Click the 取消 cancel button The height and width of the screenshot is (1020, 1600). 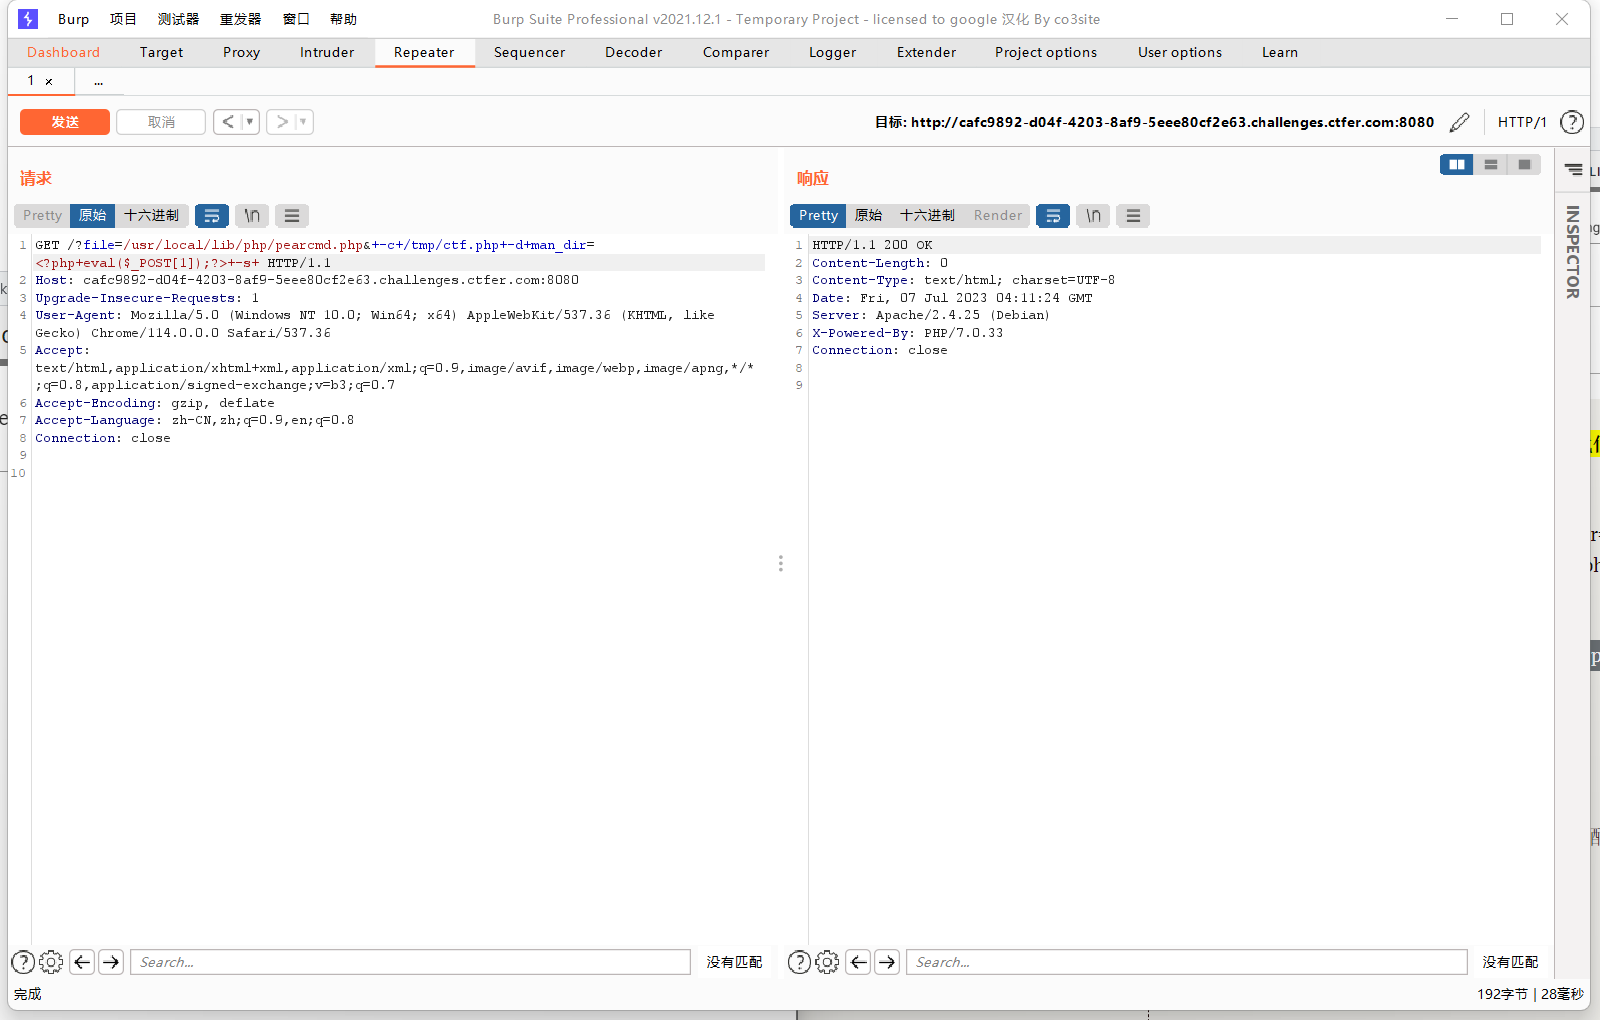(x=161, y=122)
